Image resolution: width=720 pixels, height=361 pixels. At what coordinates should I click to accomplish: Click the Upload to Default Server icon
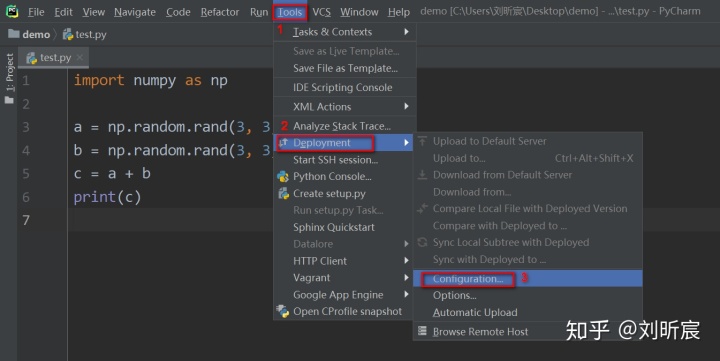pyautogui.click(x=422, y=141)
